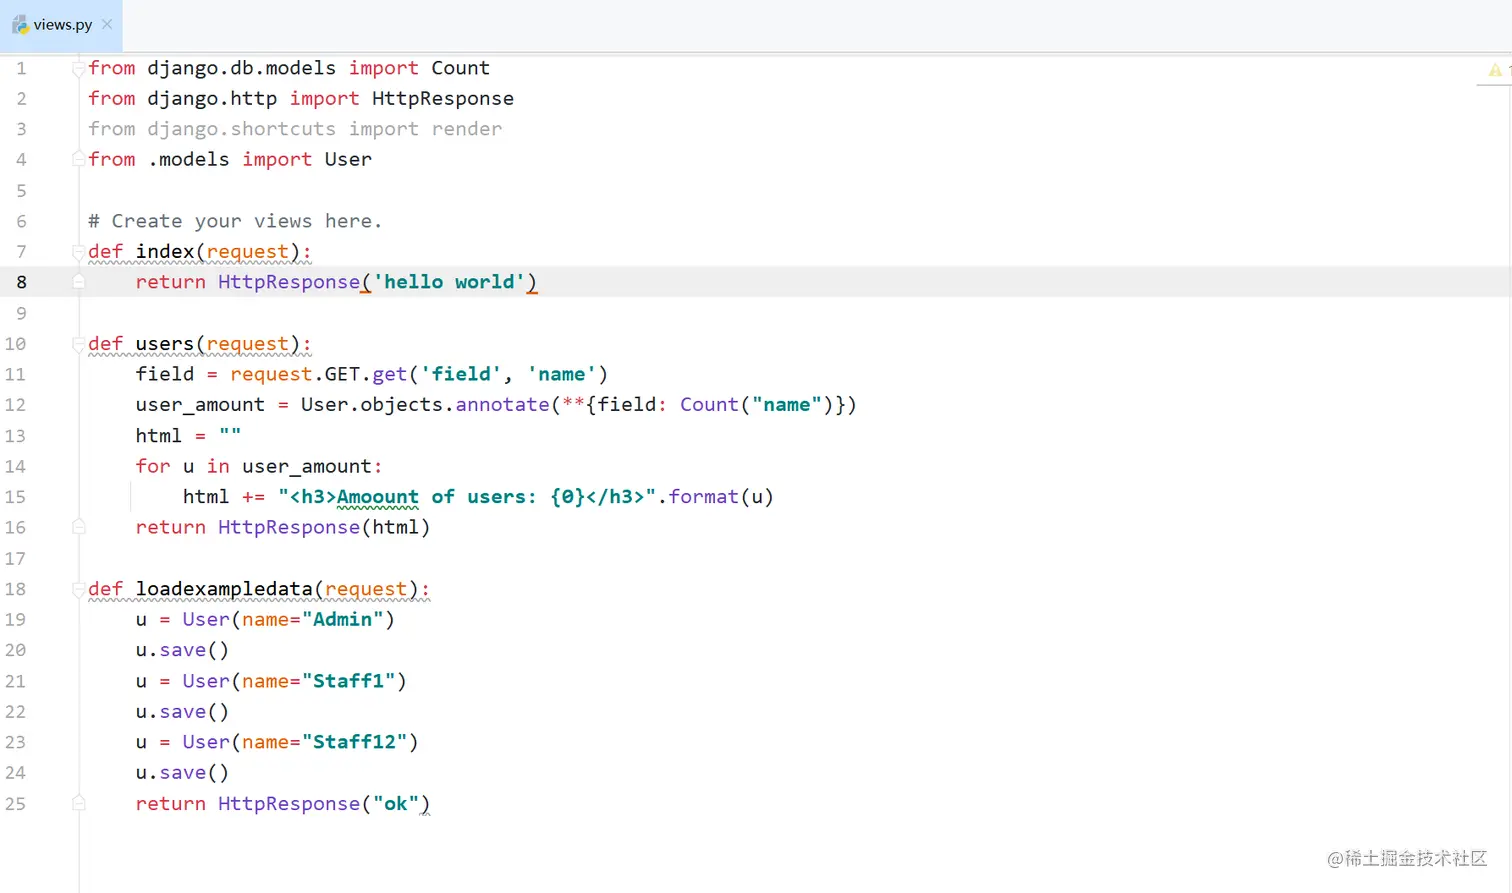1512x893 pixels.
Task: Click the 'users' function name
Action: pos(165,344)
